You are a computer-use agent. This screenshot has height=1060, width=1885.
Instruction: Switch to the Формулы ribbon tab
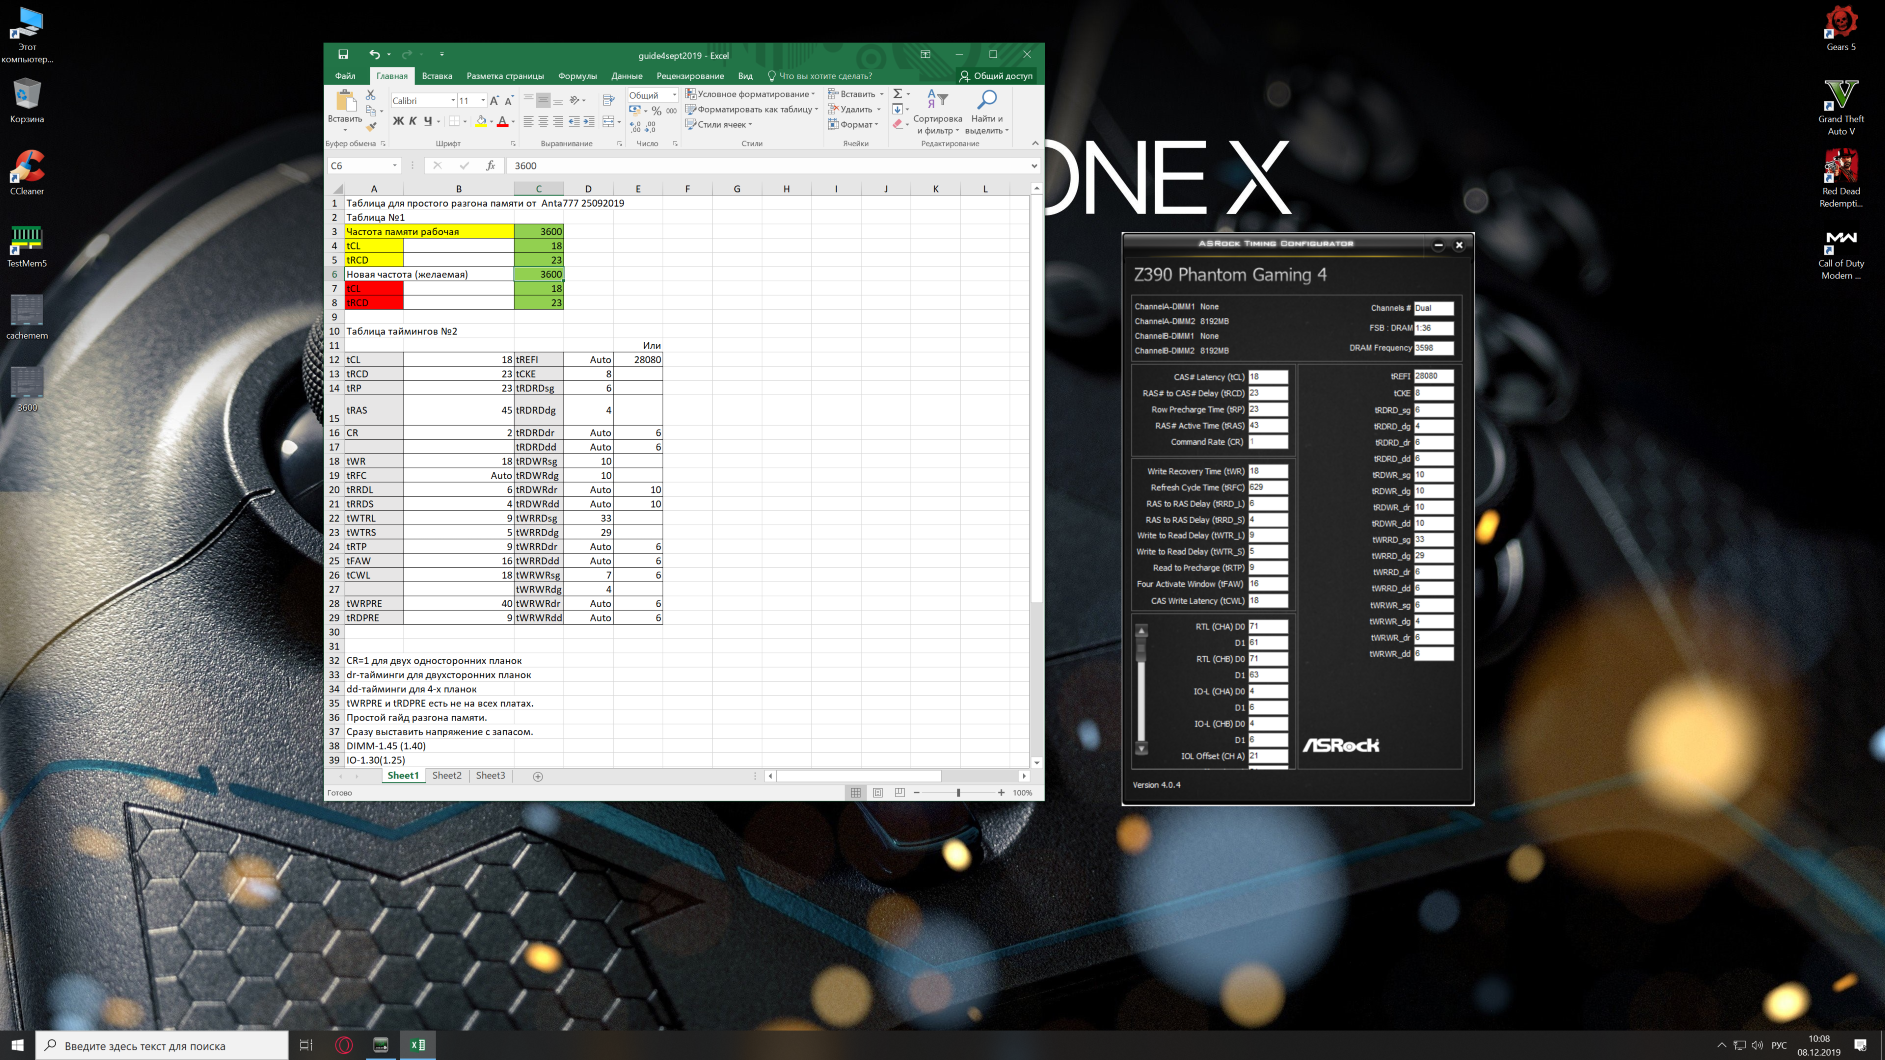tap(577, 76)
